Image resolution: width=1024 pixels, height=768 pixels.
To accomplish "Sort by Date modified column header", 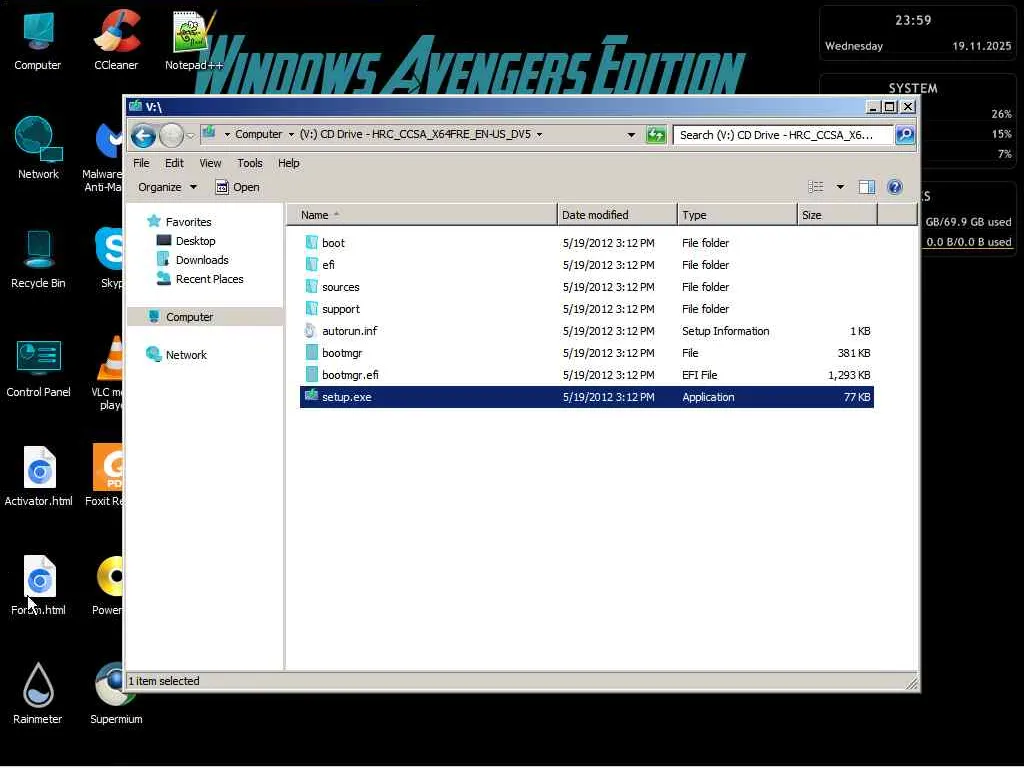I will click(617, 215).
